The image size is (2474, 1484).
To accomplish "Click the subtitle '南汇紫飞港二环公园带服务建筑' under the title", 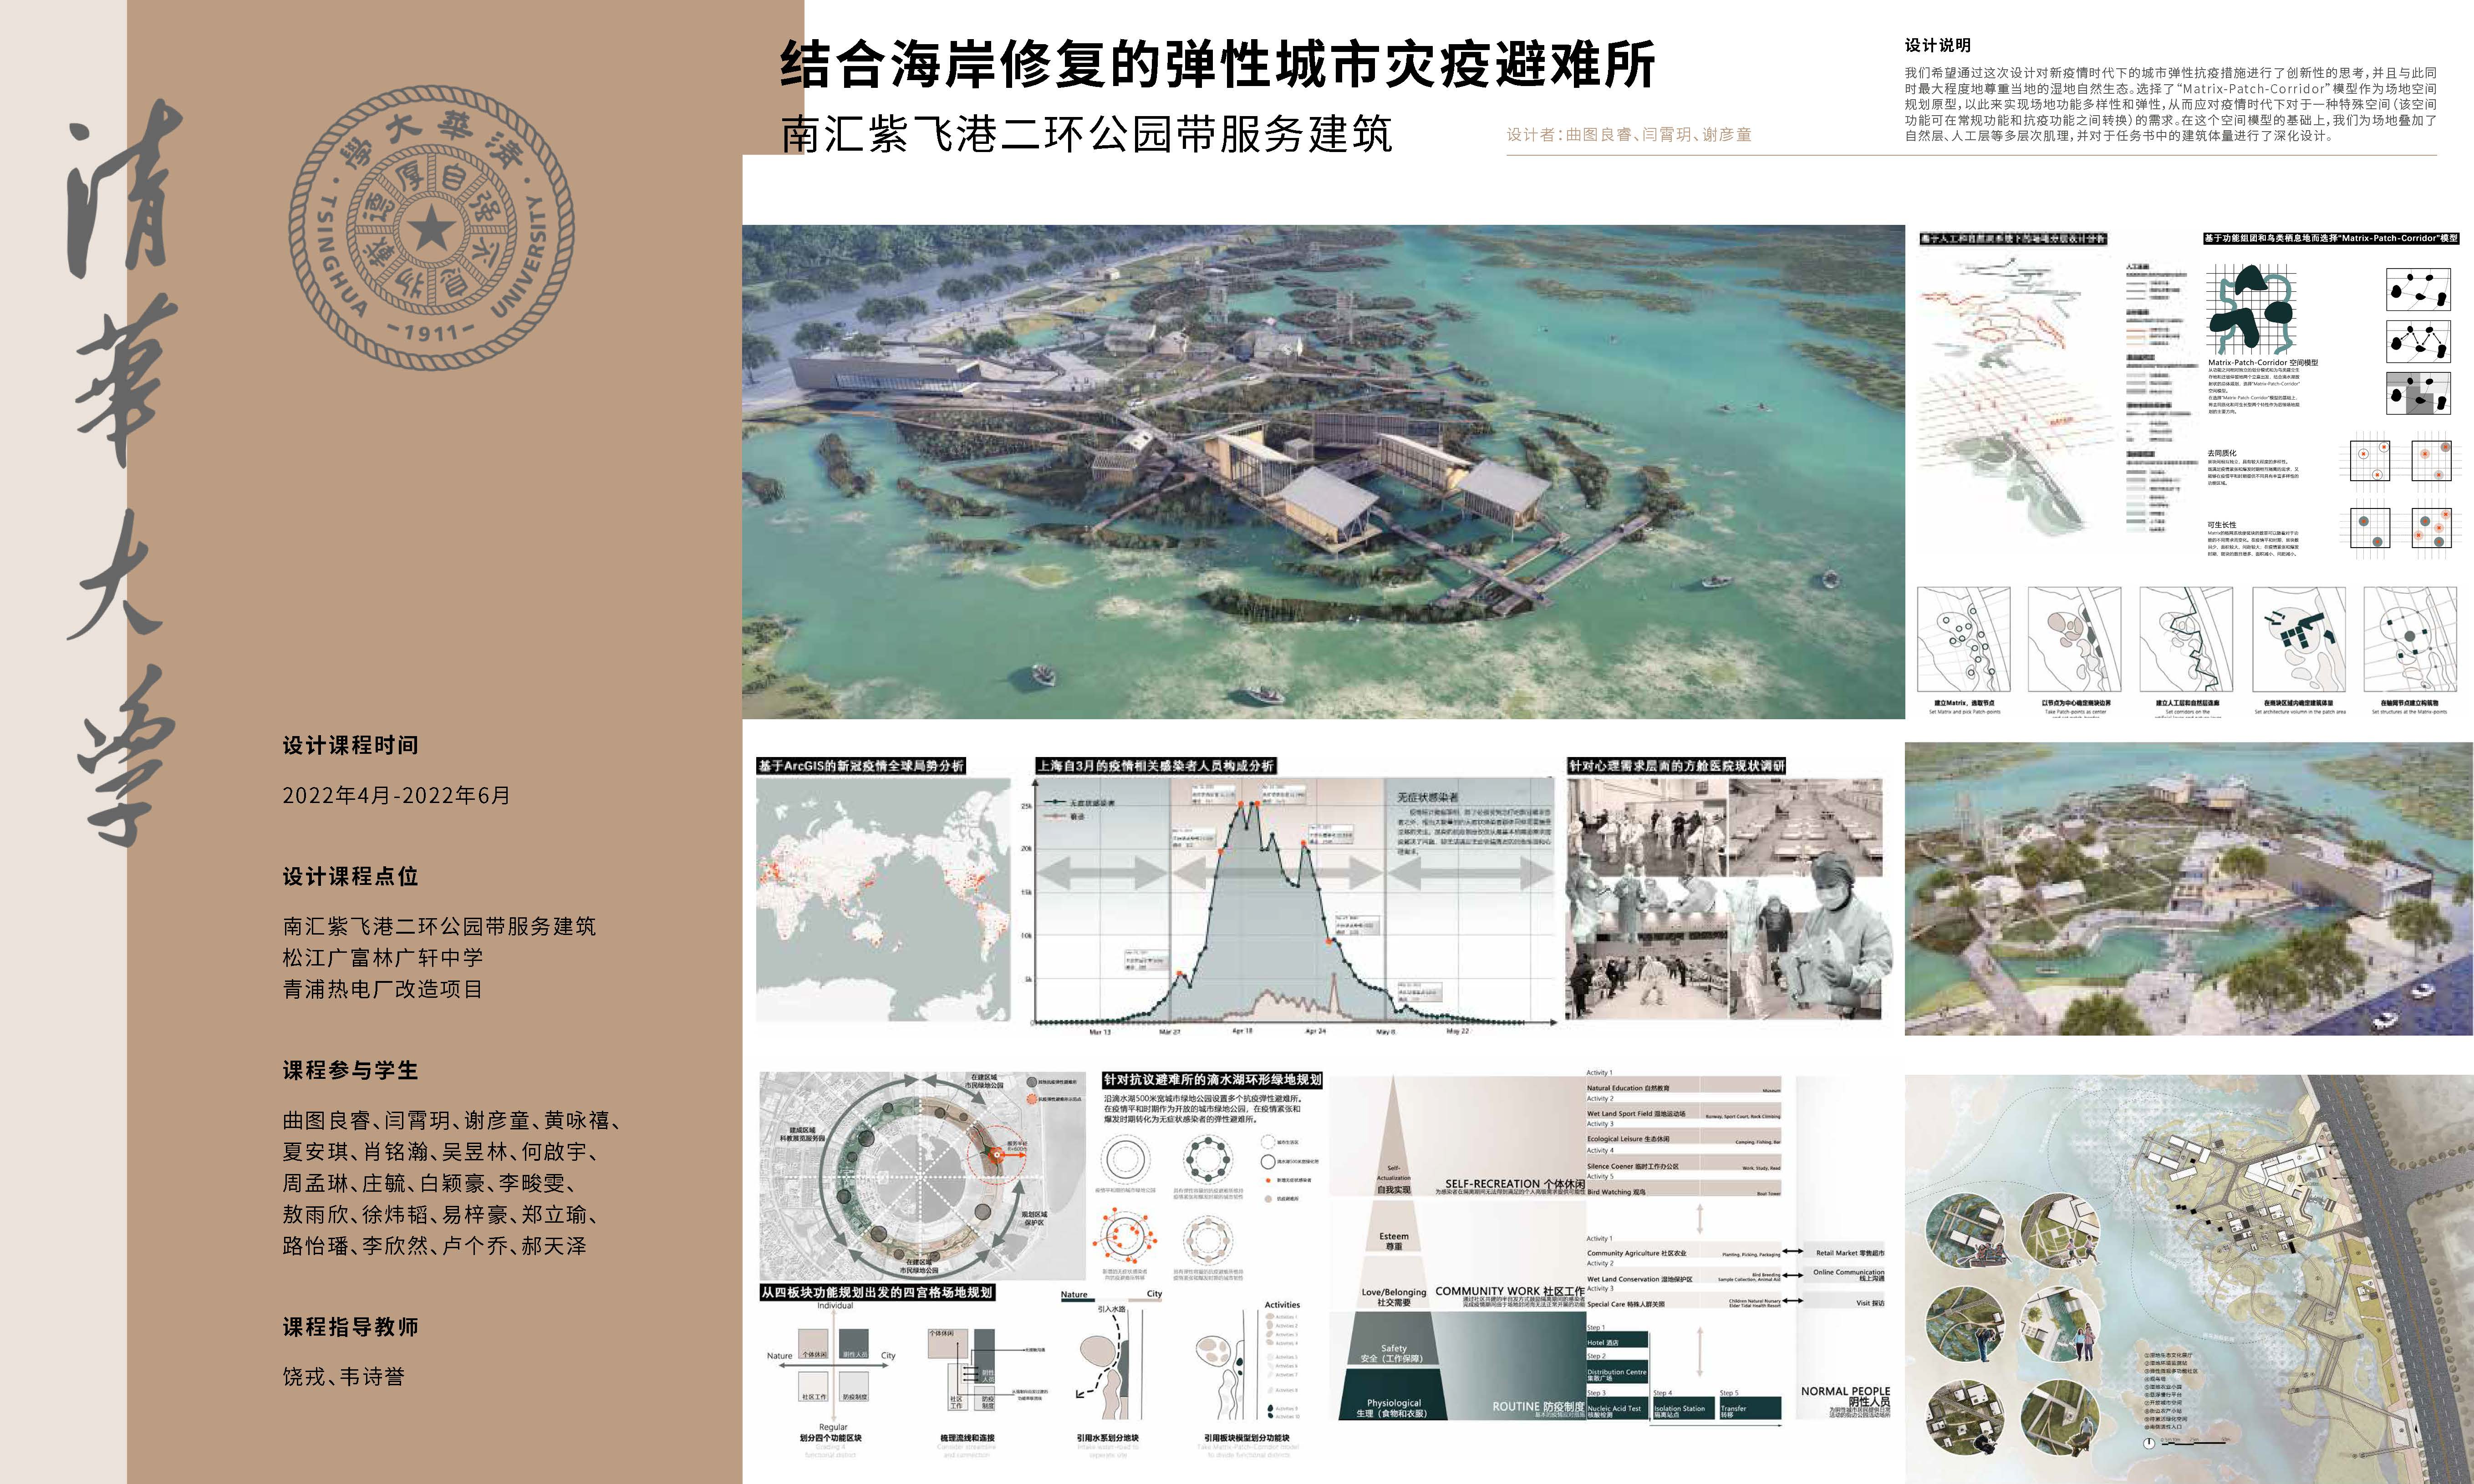I will point(1086,134).
